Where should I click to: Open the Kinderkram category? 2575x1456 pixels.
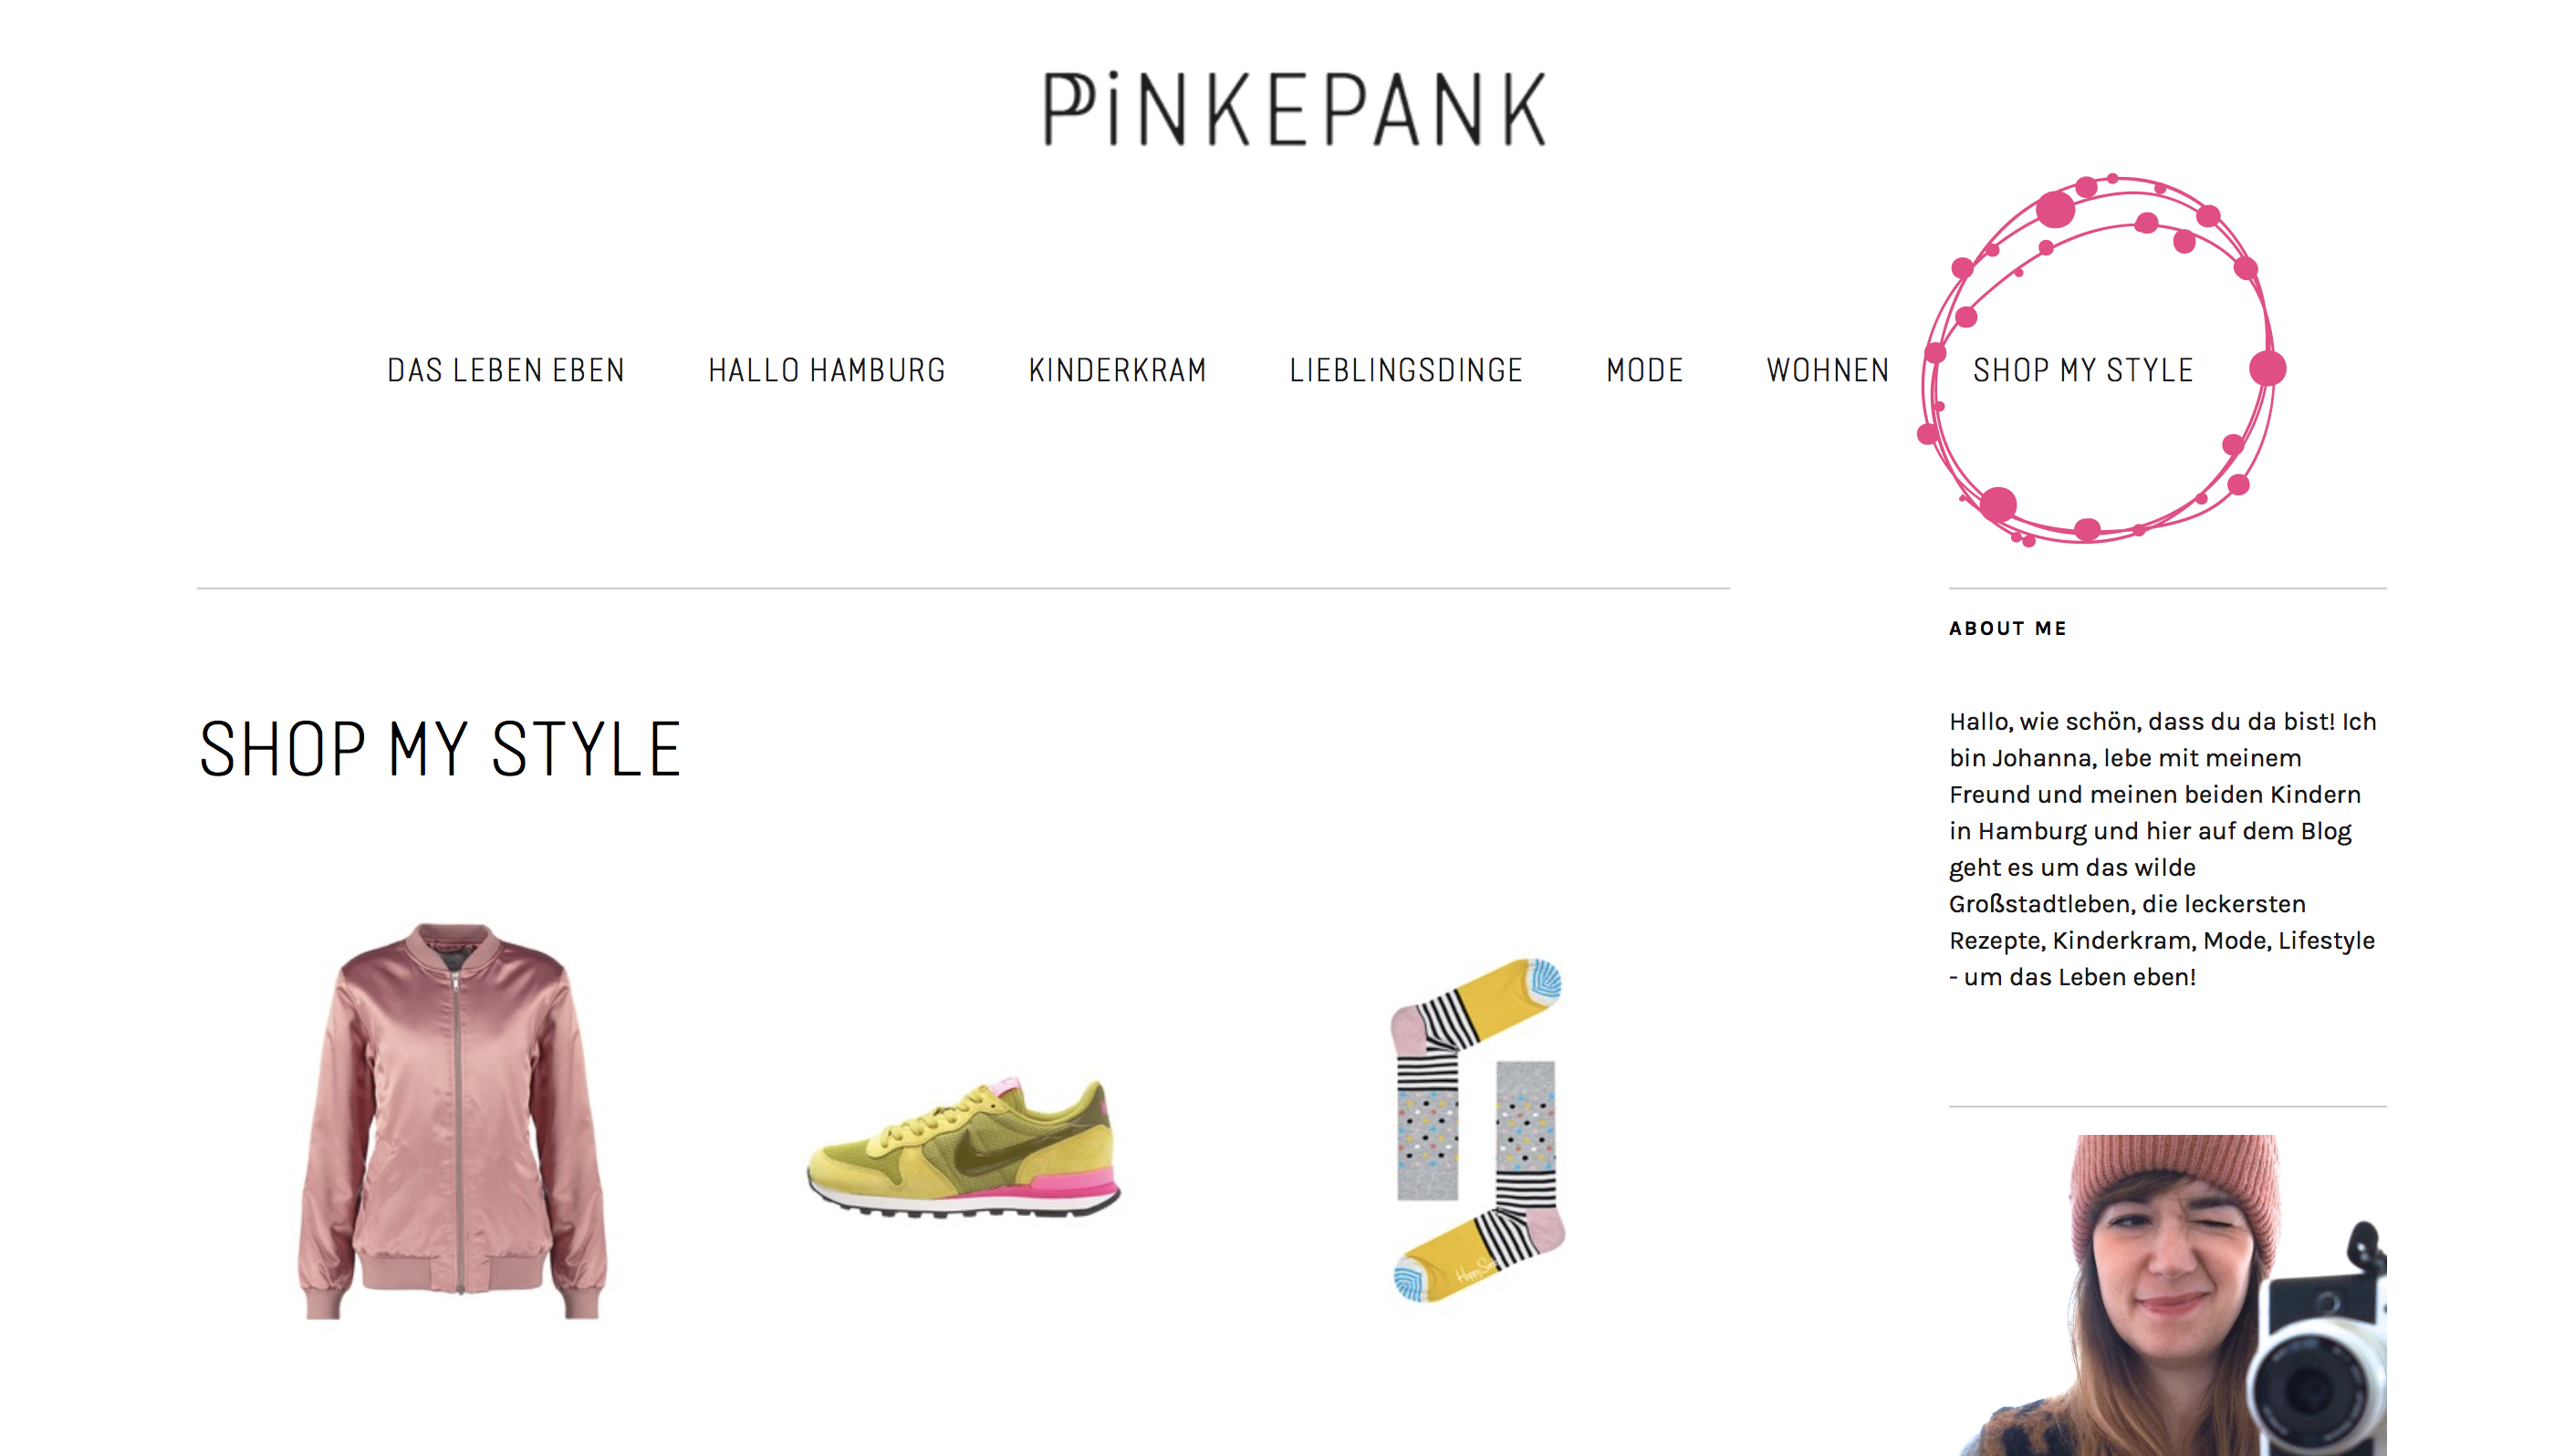click(1117, 370)
